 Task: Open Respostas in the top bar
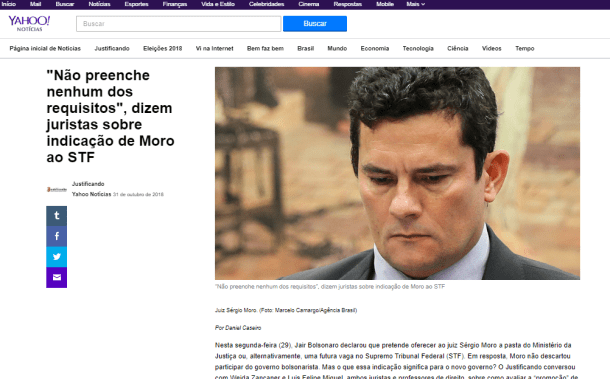click(347, 4)
